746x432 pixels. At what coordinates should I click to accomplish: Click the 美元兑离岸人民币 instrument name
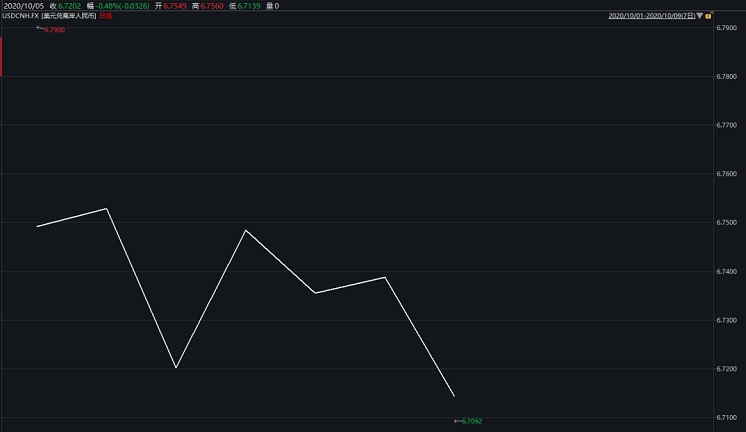click(x=69, y=17)
